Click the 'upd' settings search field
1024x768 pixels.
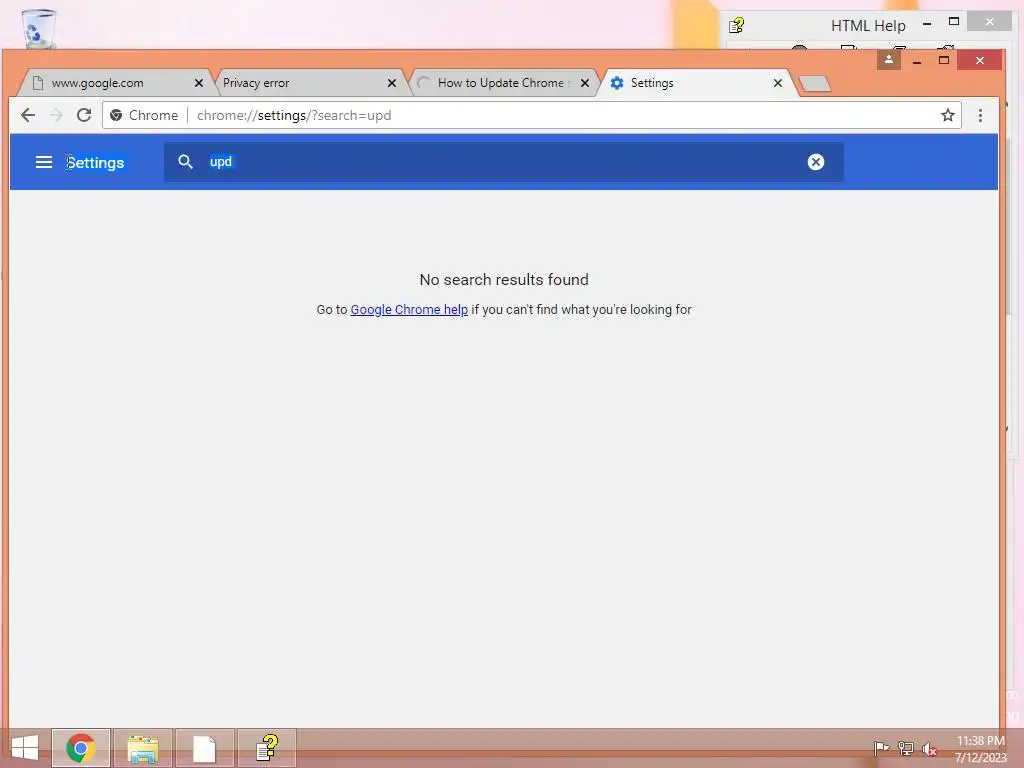click(504, 162)
